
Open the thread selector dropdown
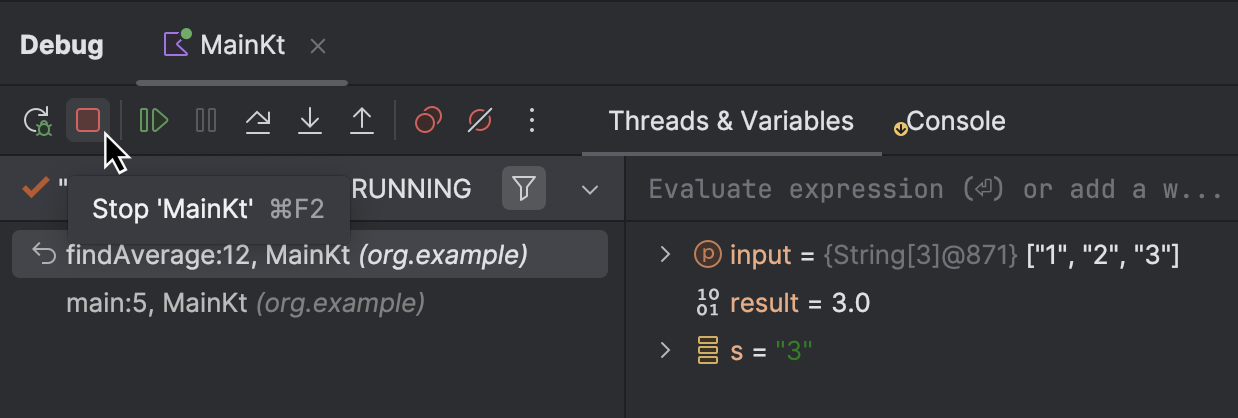(590, 189)
